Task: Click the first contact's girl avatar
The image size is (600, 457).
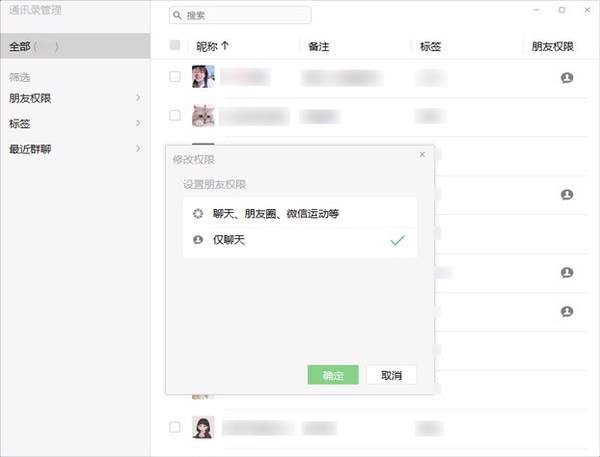Action: click(x=203, y=77)
